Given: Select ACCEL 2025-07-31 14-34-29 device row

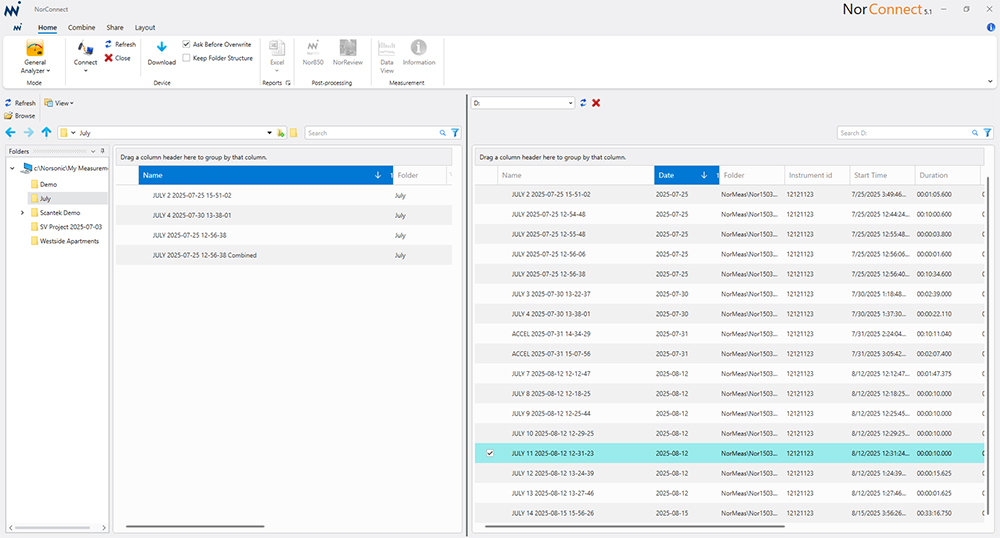Looking at the screenshot, I should (x=729, y=334).
